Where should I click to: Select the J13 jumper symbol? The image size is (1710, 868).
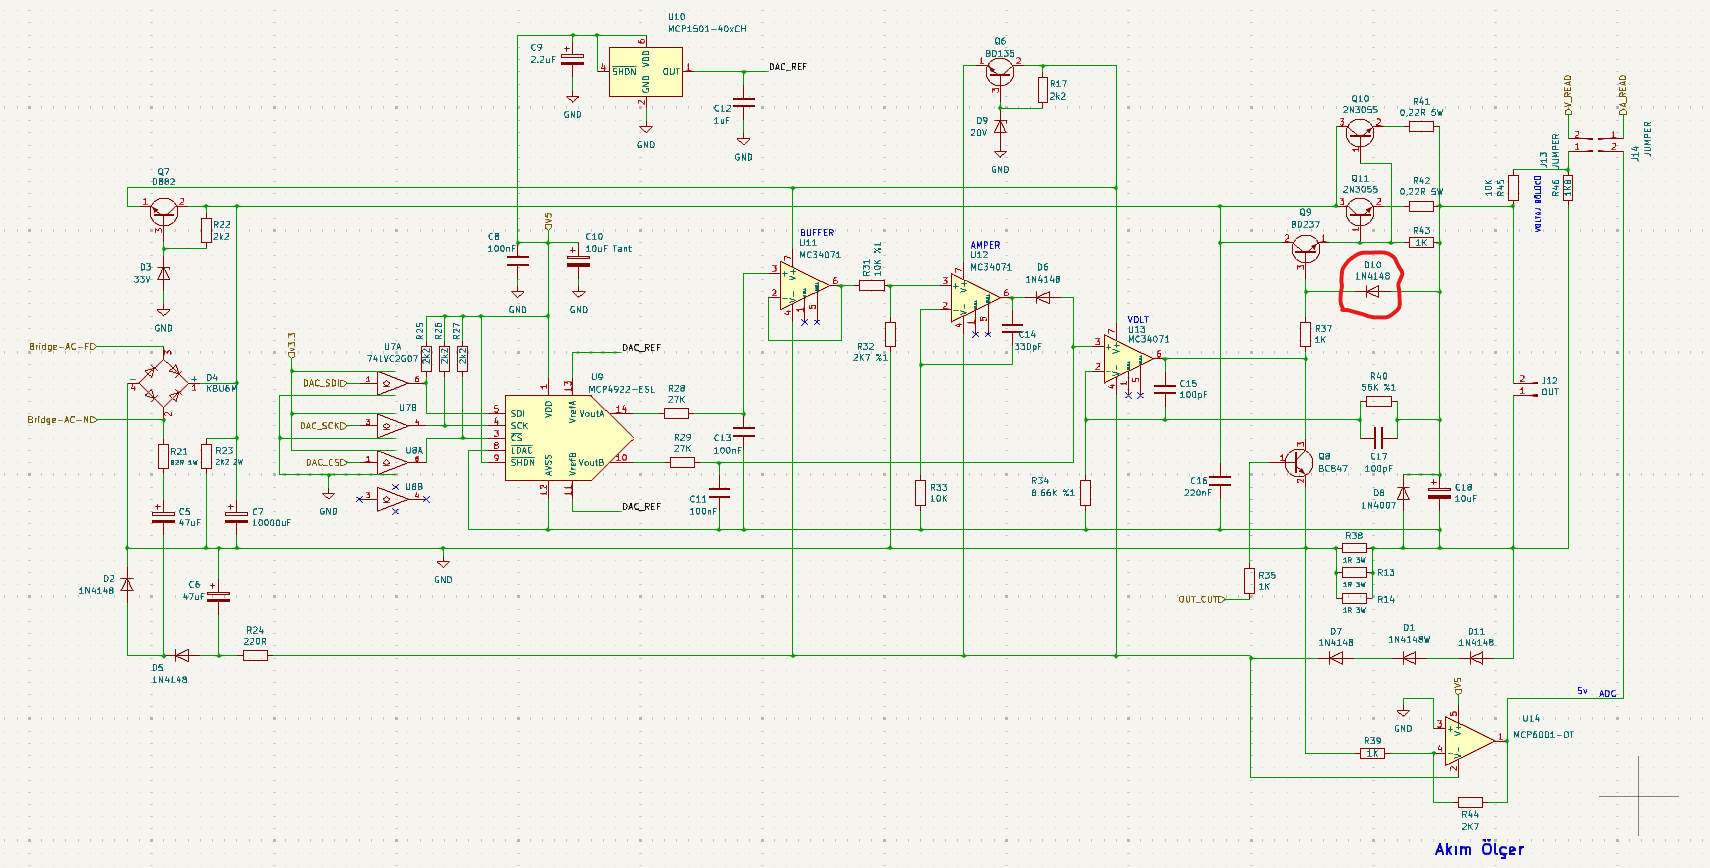click(1579, 141)
